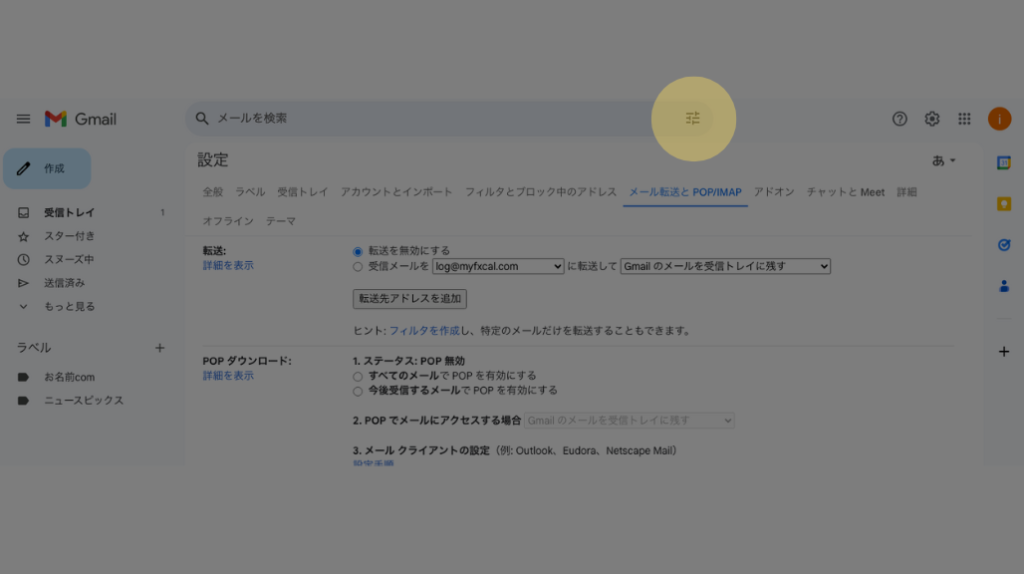
Task: Open Google Keep in side panel
Action: point(1004,204)
